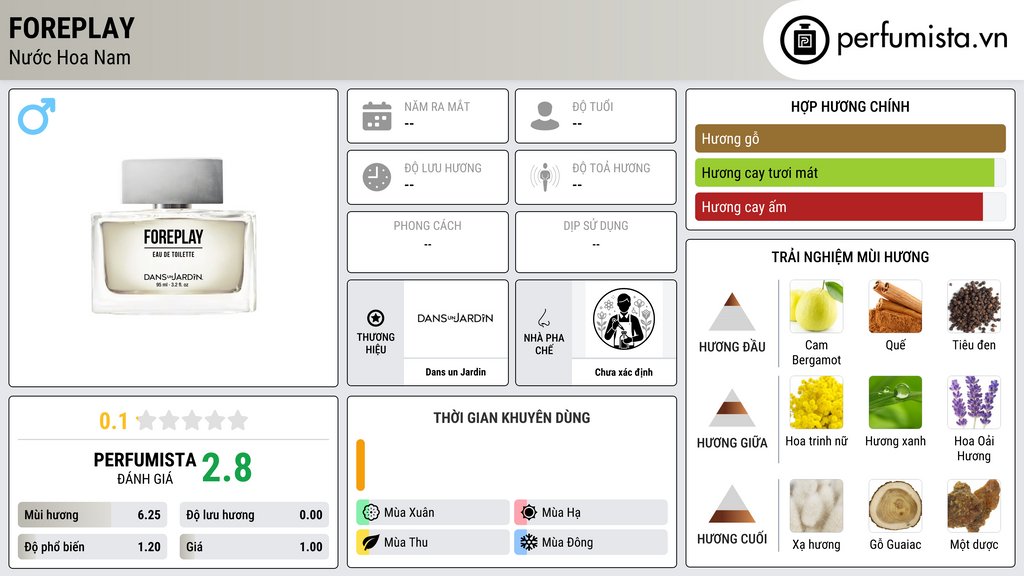This screenshot has width=1024, height=576.
Task: Click the Dịp Sử Dụng box
Action: pos(596,242)
